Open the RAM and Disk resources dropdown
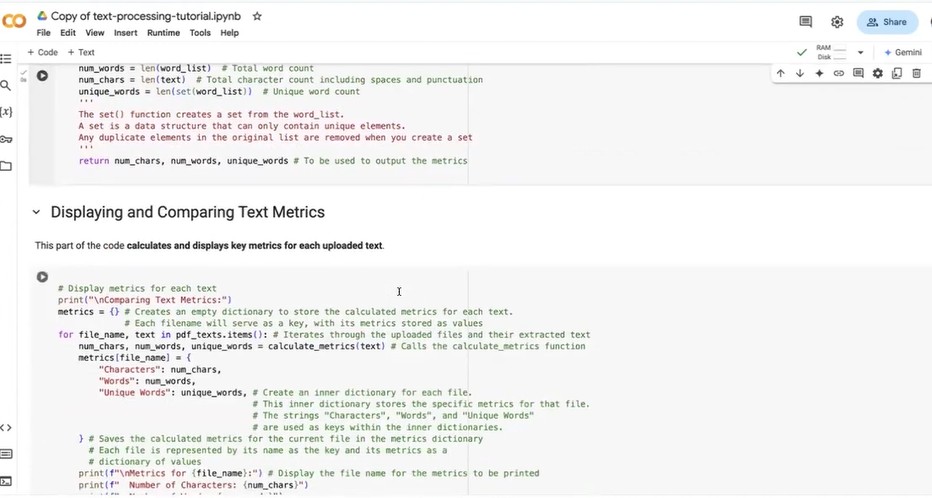The image size is (932, 498). pos(860,52)
